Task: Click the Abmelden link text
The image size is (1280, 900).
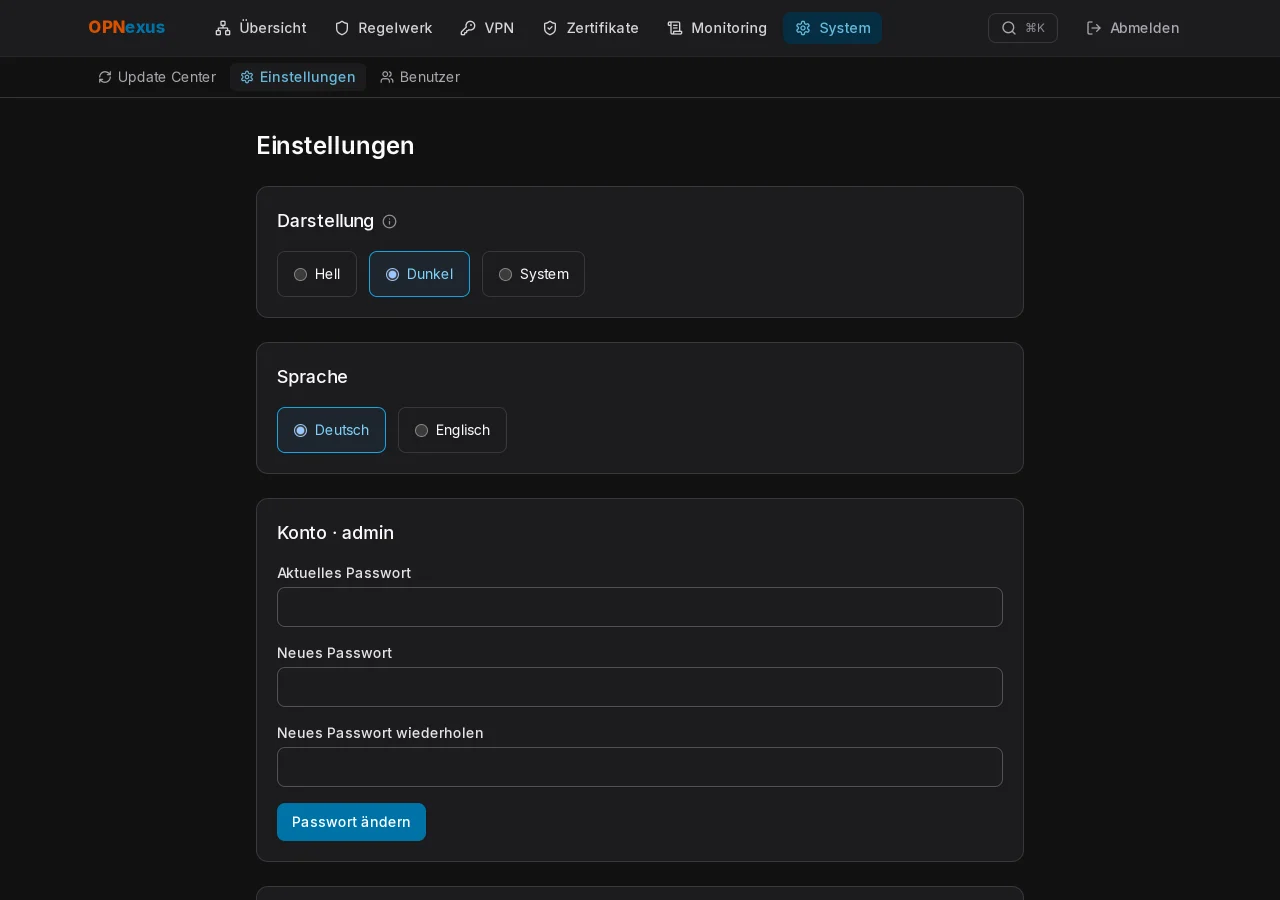Action: click(1144, 28)
